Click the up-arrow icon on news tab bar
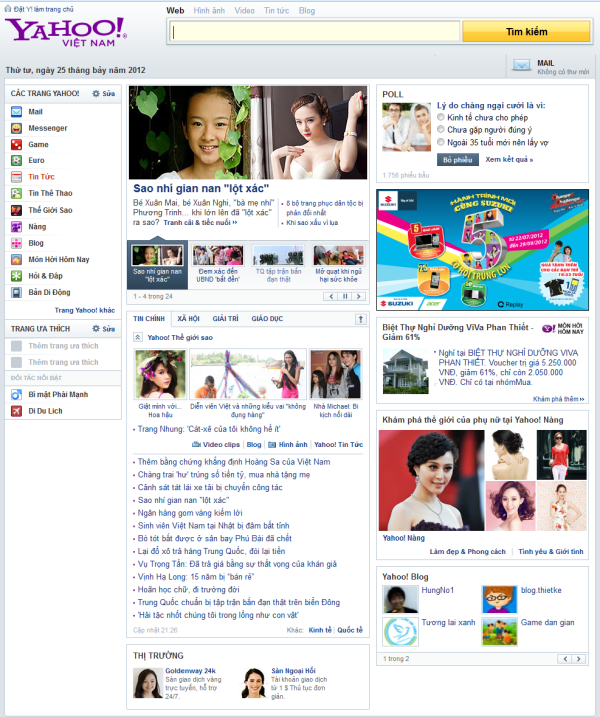The height and width of the screenshot is (717, 600). tap(360, 319)
